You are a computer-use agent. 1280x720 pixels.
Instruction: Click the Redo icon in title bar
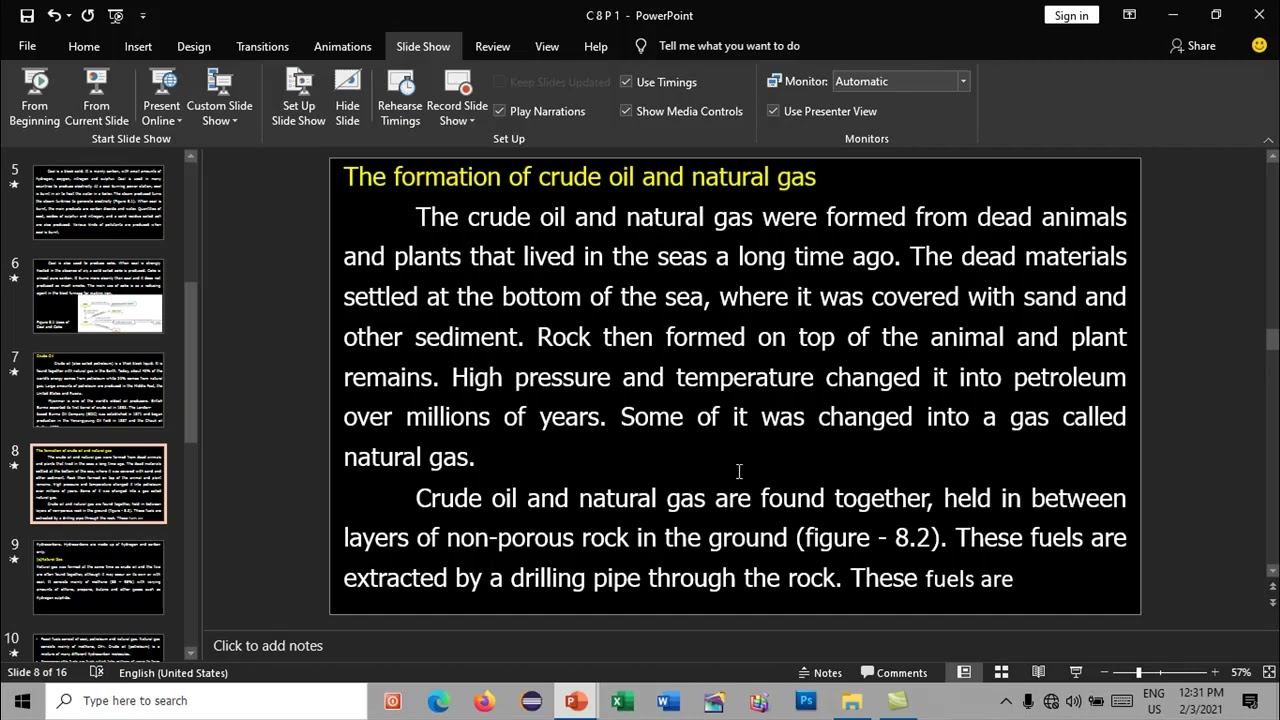coord(88,15)
